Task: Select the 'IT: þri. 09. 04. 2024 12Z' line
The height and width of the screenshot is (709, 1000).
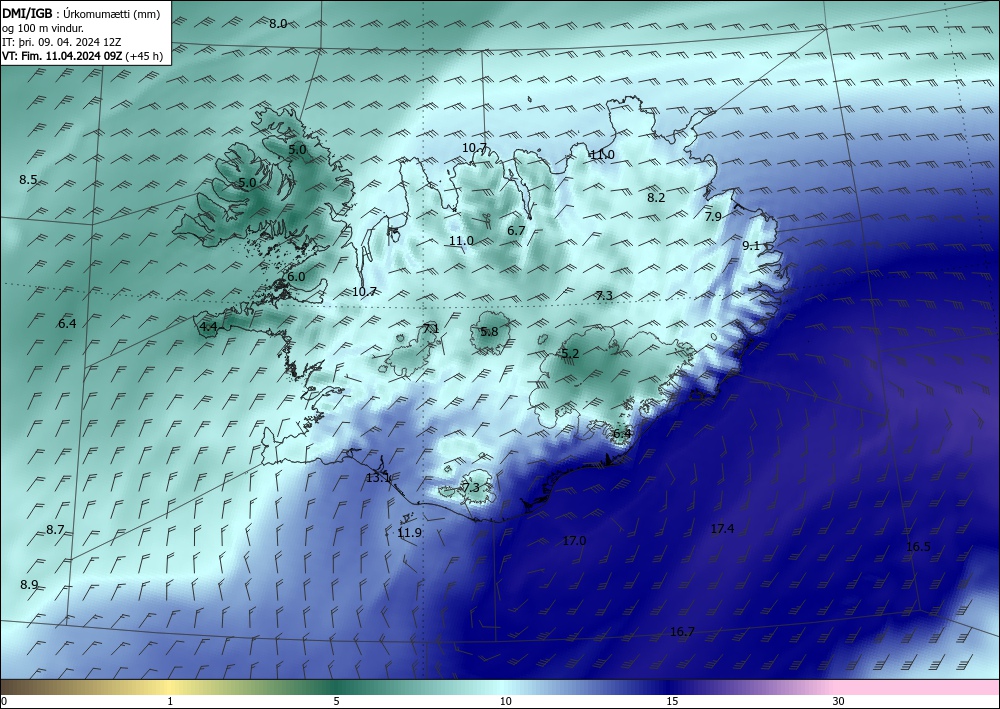Action: pyautogui.click(x=62, y=42)
